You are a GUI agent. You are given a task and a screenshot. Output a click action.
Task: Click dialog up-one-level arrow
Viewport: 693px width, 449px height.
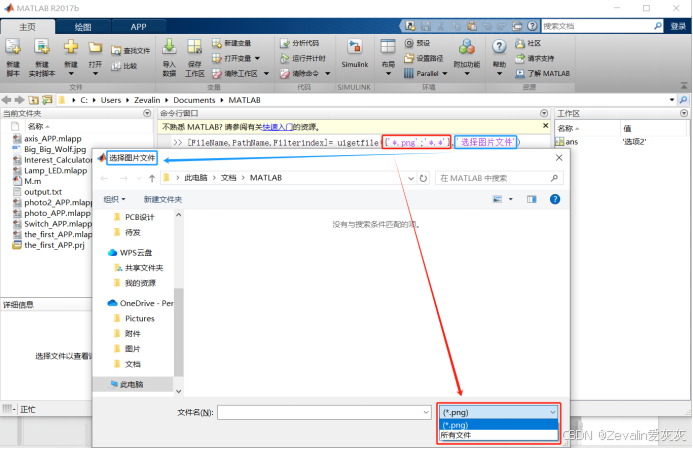(x=152, y=178)
